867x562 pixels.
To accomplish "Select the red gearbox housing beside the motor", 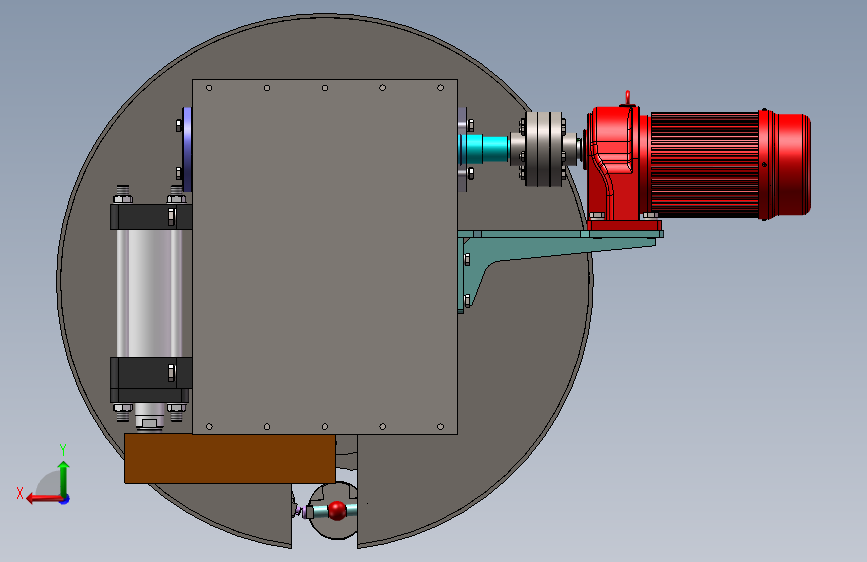I will [614, 164].
